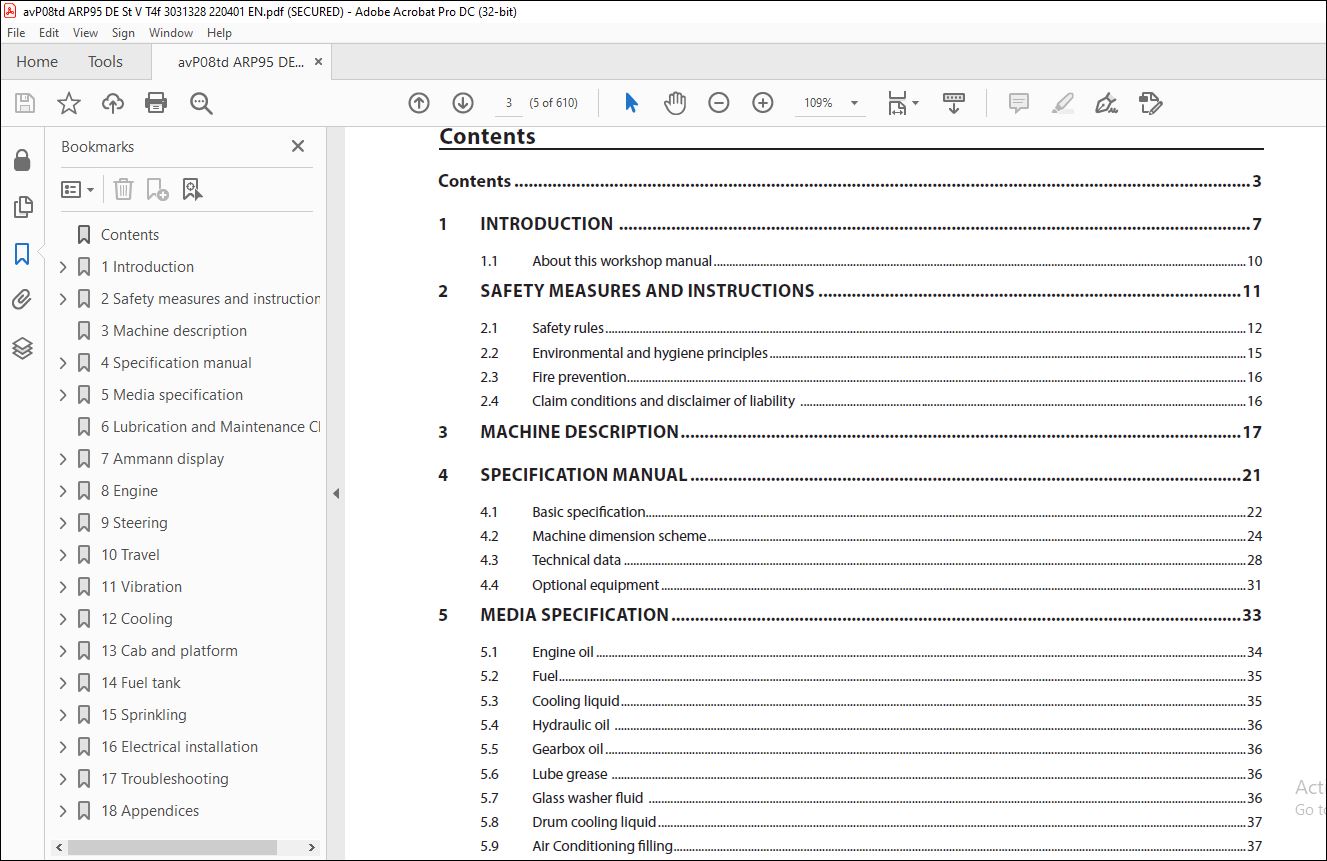Expand the 1 Introduction bookmark

tap(63, 267)
